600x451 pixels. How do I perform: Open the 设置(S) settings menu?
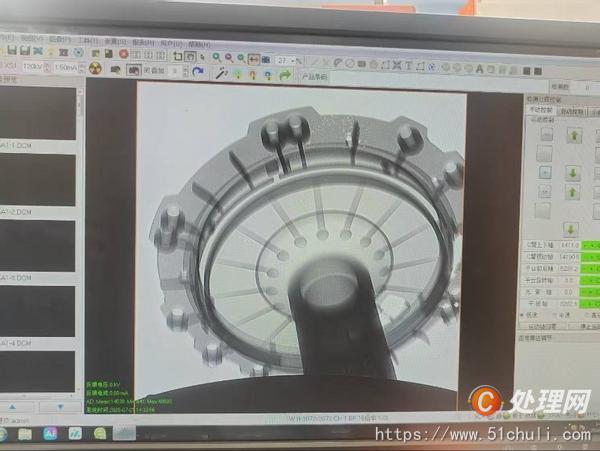pos(116,42)
